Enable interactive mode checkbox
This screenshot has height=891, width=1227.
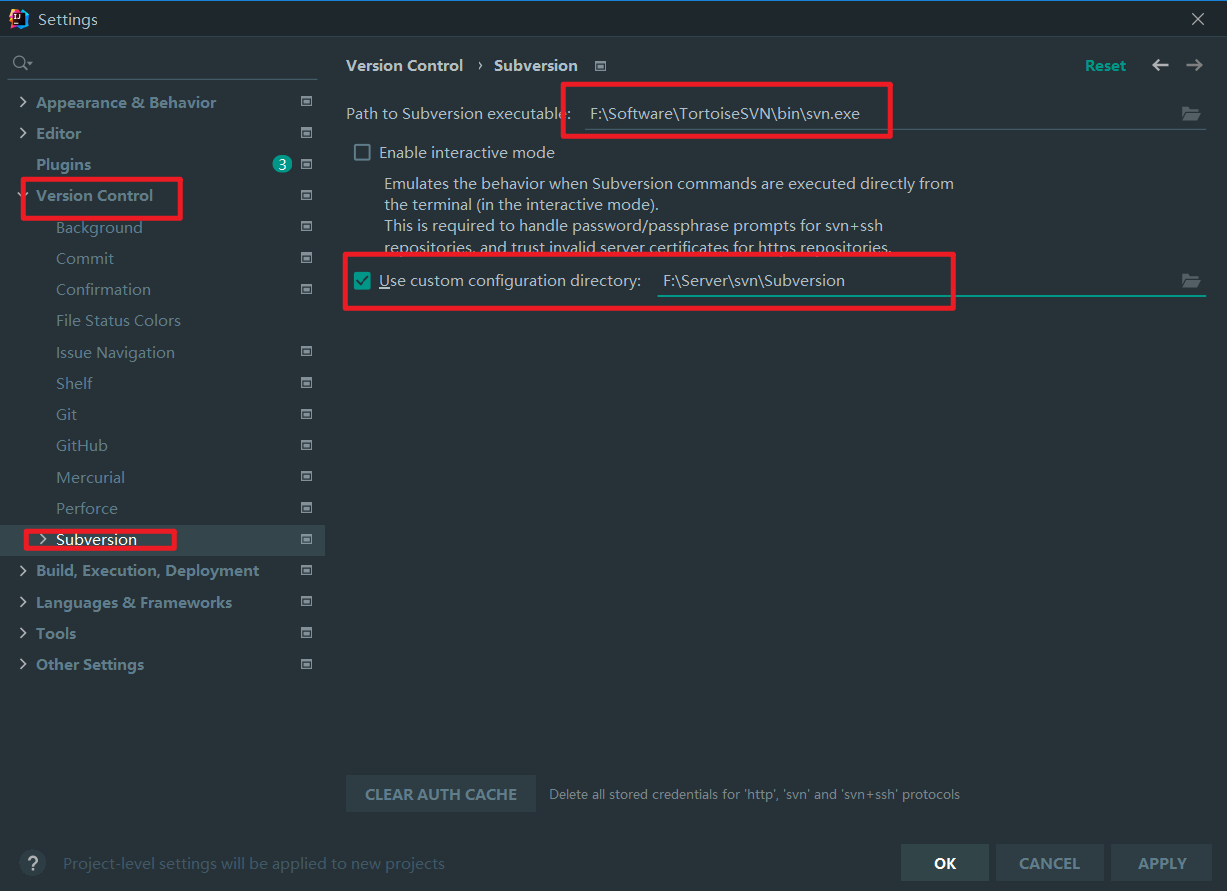coord(362,153)
